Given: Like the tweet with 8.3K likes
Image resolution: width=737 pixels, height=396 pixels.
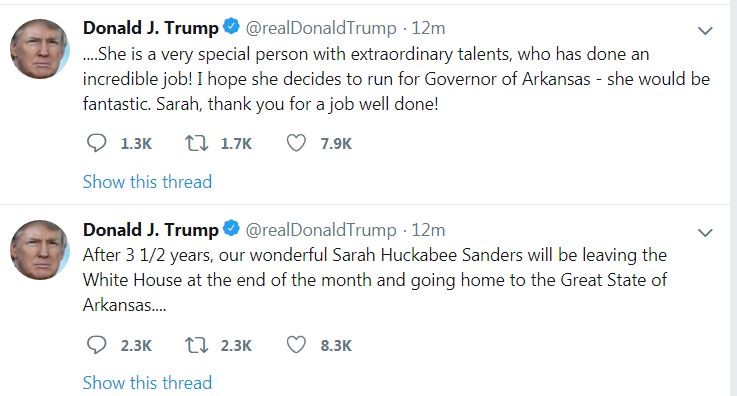Looking at the screenshot, I should click(x=296, y=345).
